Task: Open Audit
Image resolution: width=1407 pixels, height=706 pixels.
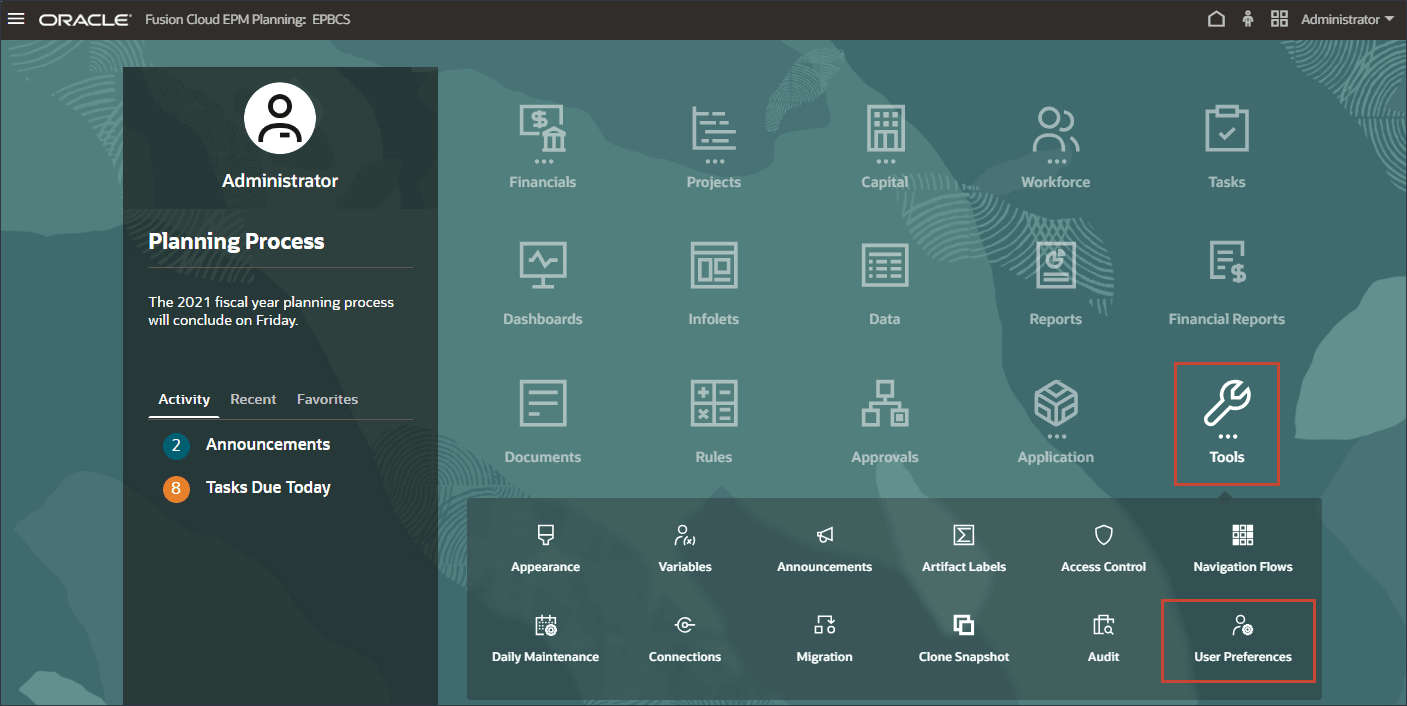Action: [x=1104, y=639]
